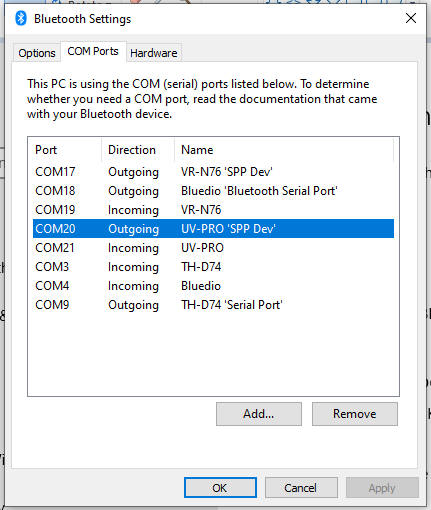Click the Name column header
The height and width of the screenshot is (510, 431).
click(284, 150)
